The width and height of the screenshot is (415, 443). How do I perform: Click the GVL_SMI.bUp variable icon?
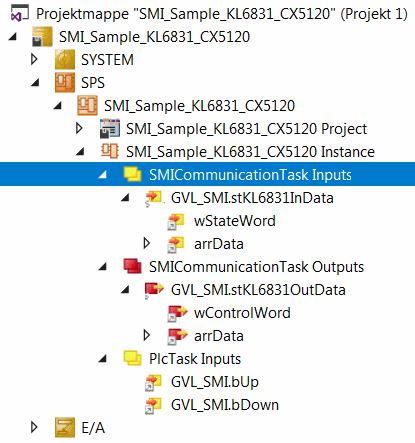click(153, 382)
